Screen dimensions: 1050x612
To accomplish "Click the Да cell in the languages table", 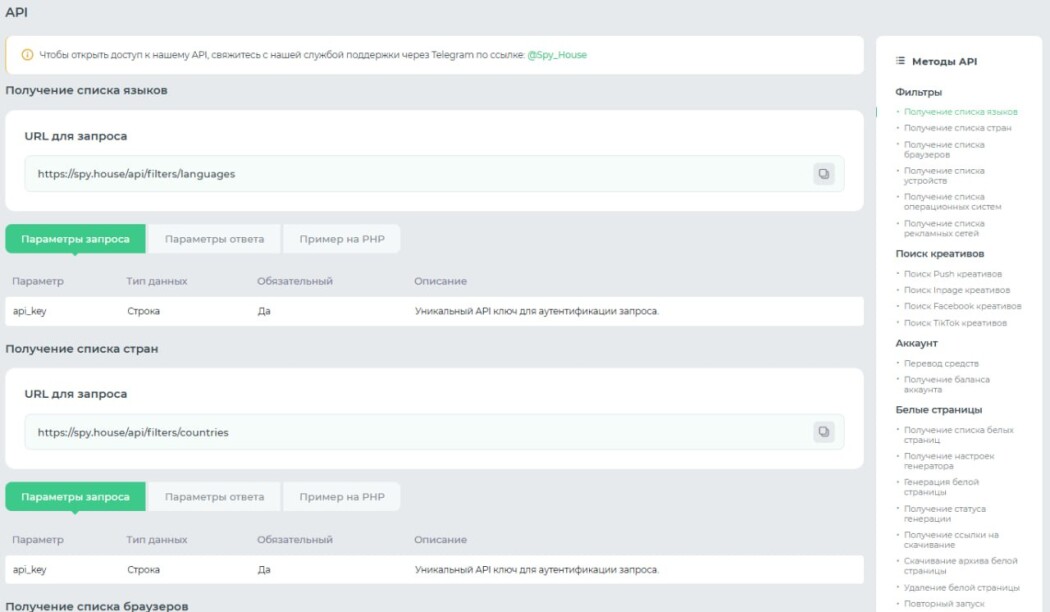I will (x=264, y=311).
